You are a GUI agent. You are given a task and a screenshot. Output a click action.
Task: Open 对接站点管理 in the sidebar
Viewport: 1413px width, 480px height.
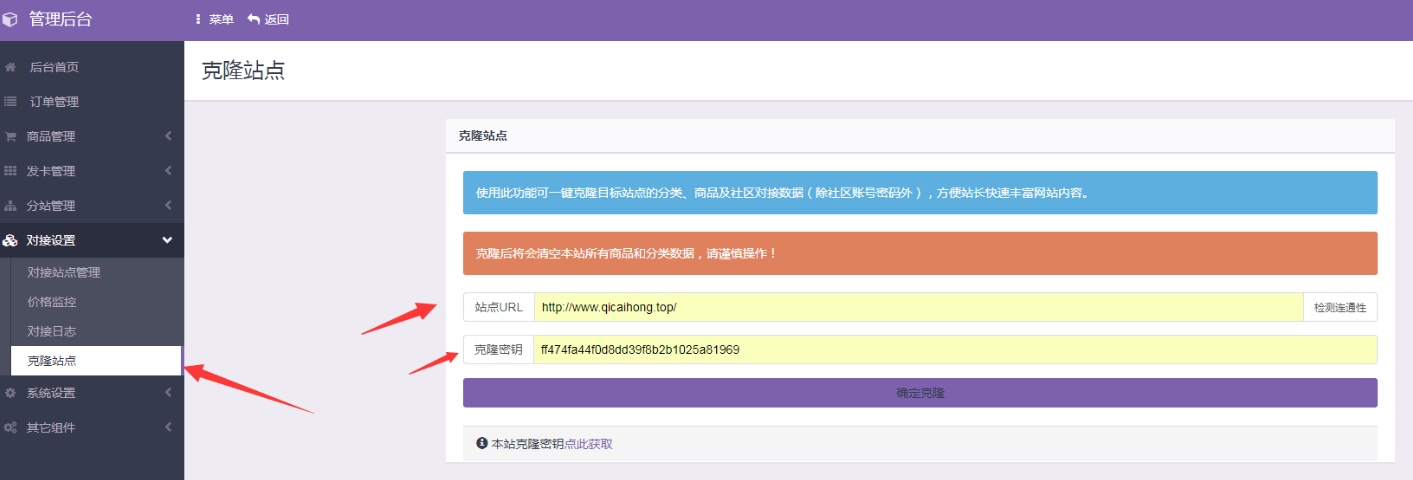(x=64, y=272)
